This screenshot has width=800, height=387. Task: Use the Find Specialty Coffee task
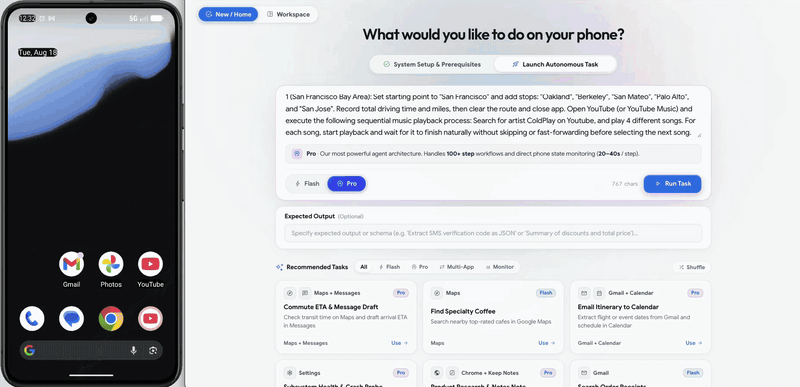tap(546, 343)
